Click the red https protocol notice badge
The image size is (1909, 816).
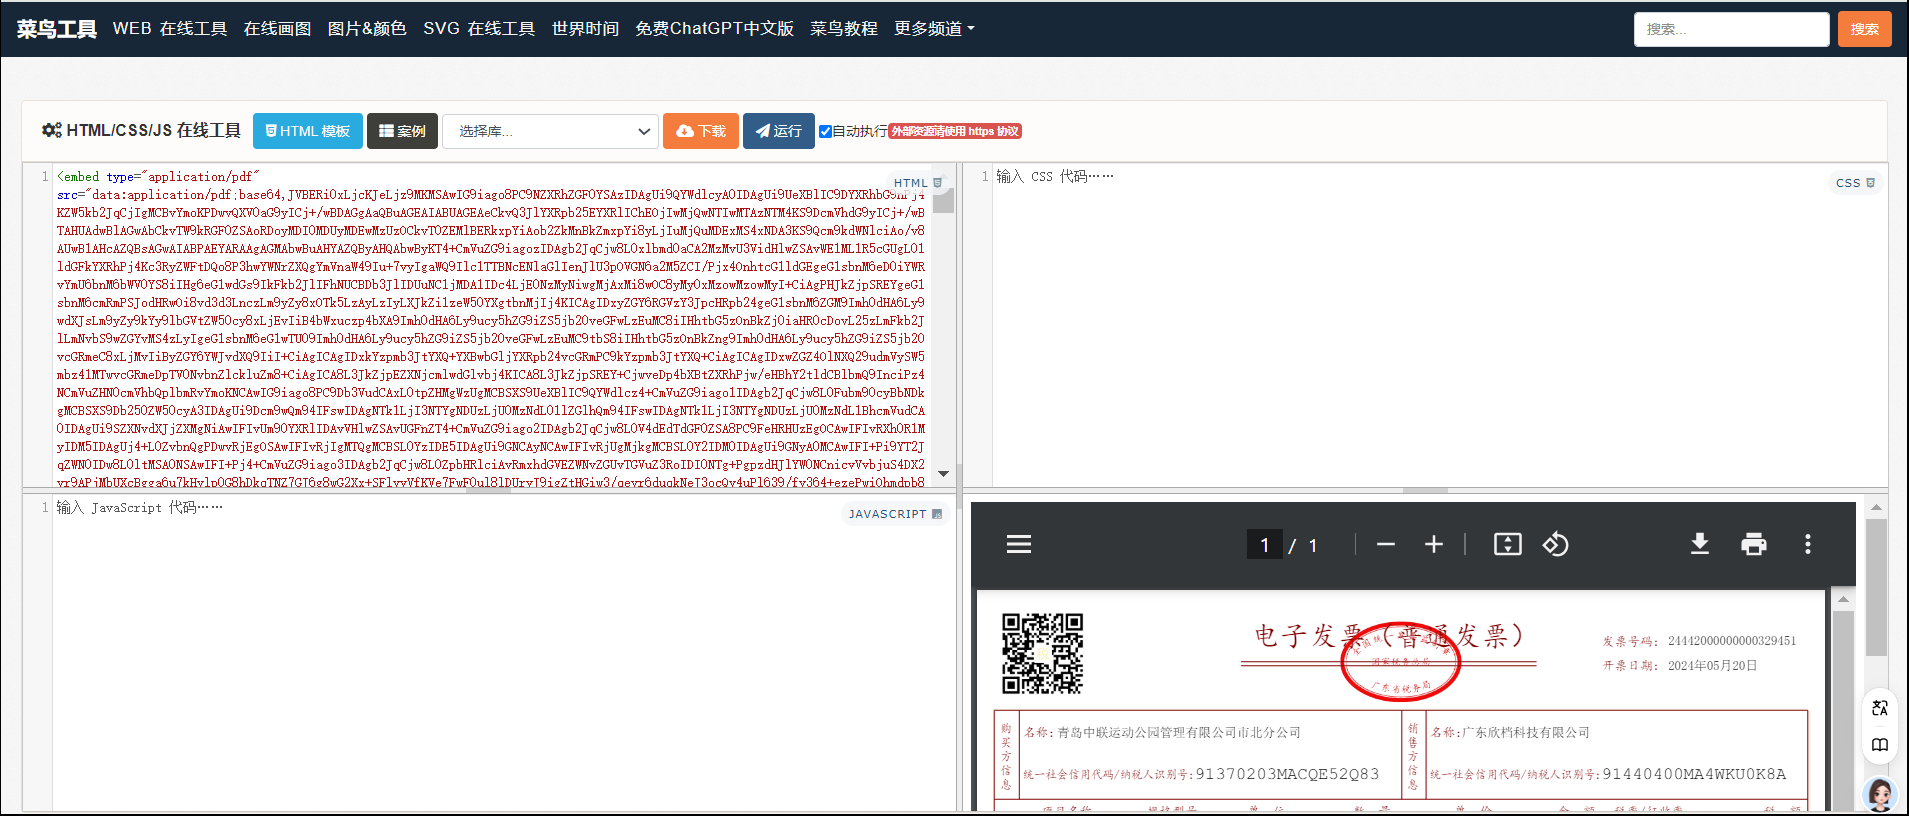955,131
